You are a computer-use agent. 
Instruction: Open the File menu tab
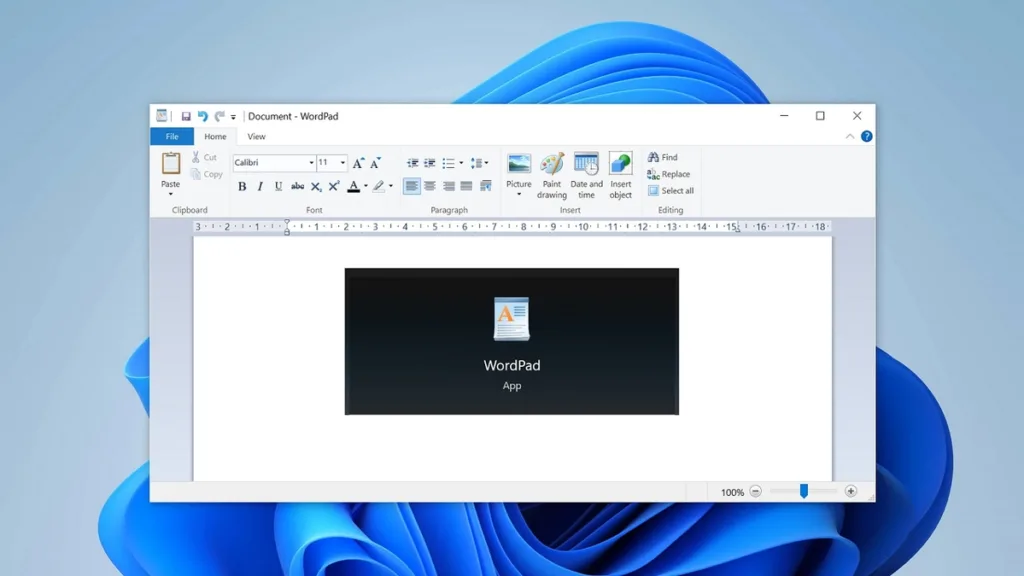click(x=172, y=136)
